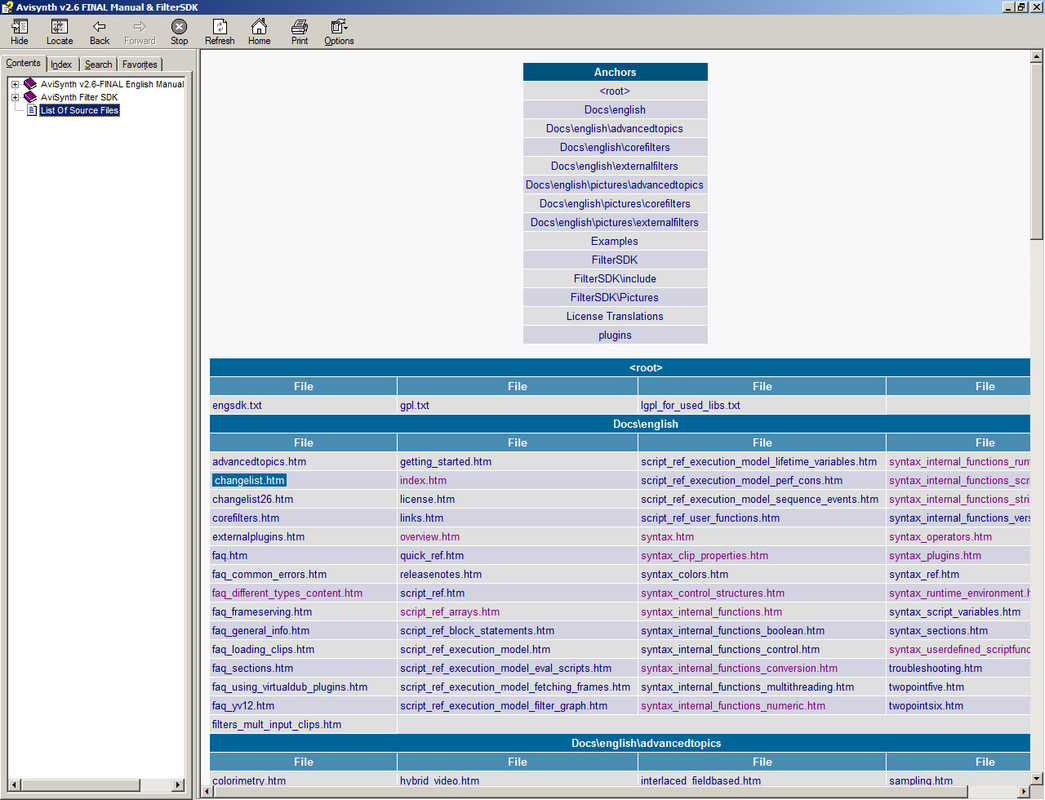Click the AviSynth English Manual book icon
The width and height of the screenshot is (1045, 800).
30,84
